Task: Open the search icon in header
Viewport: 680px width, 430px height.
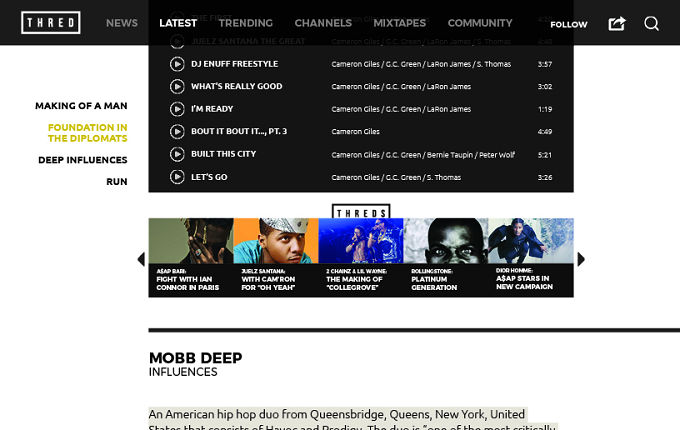Action: 651,23
